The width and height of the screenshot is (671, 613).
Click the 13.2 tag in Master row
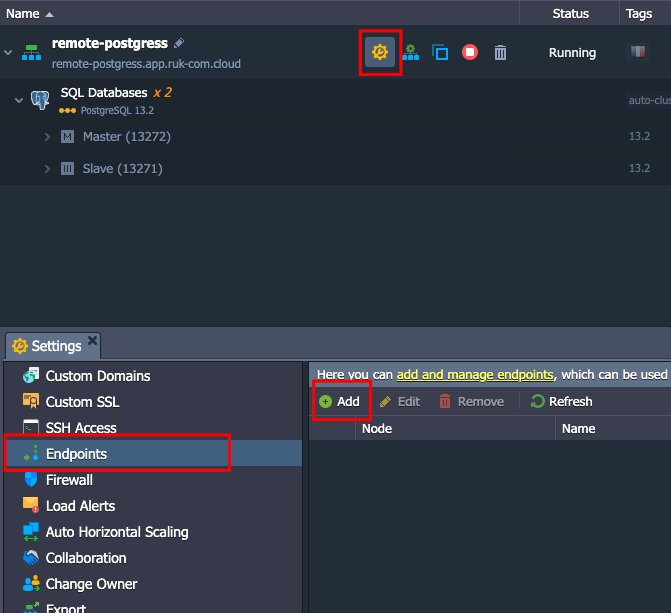[x=639, y=136]
